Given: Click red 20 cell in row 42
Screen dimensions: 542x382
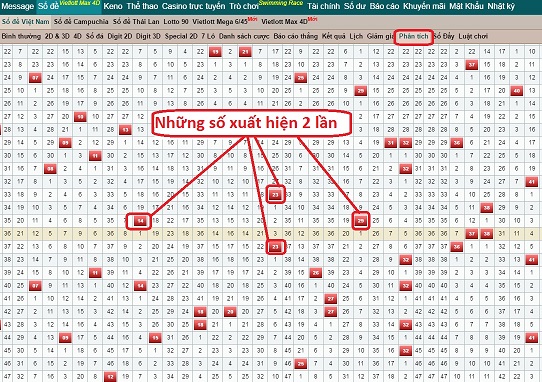Looking at the screenshot, I should pos(230,312).
